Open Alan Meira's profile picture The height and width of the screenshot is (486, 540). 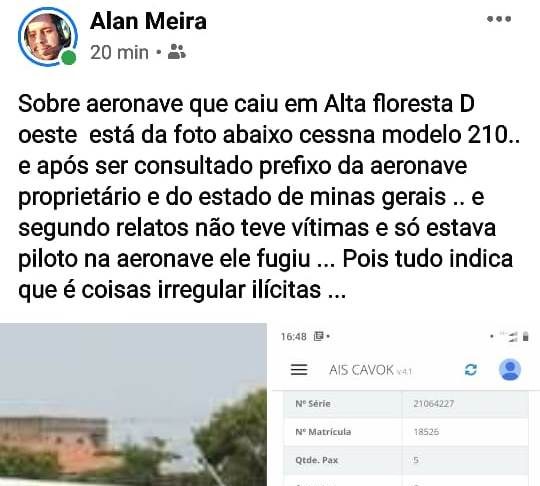pyautogui.click(x=47, y=37)
